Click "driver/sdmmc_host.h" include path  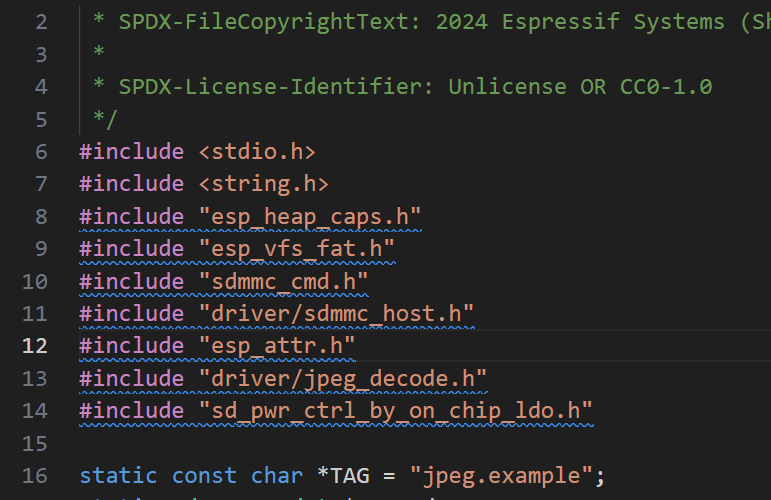337,314
